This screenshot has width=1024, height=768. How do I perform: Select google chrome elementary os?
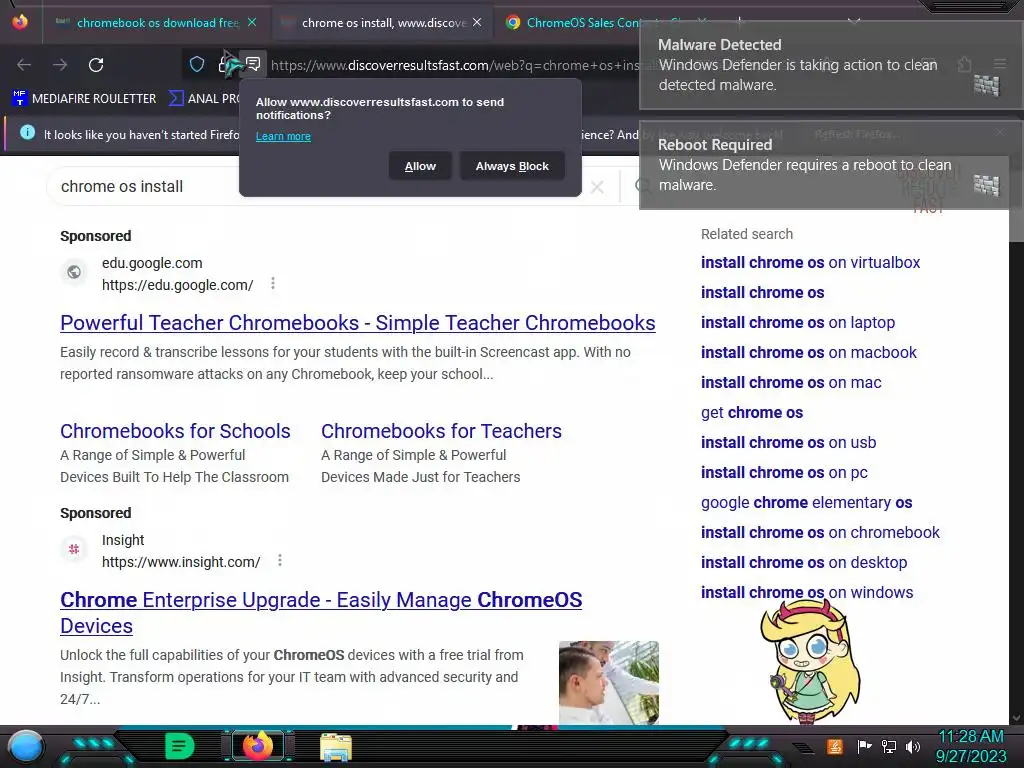(x=807, y=503)
